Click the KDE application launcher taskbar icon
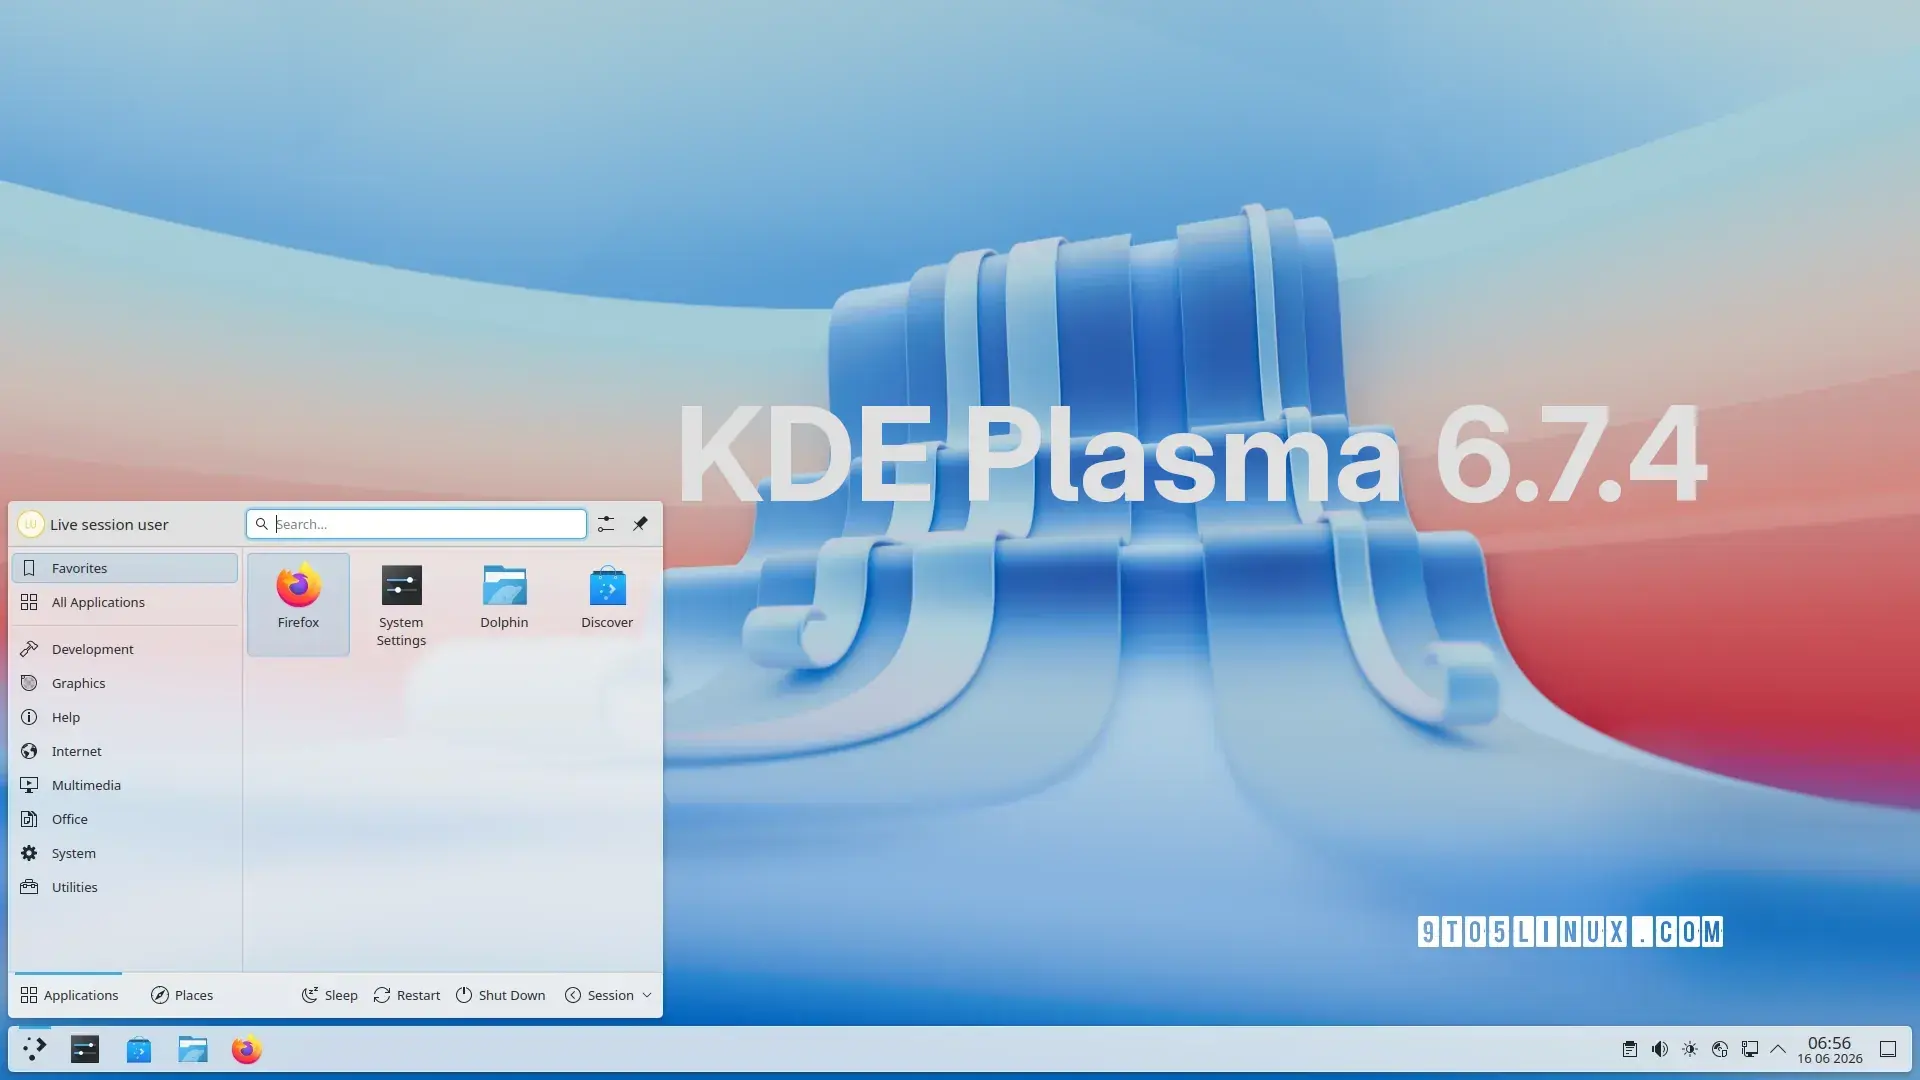Image resolution: width=1920 pixels, height=1080 pixels. (35, 1049)
